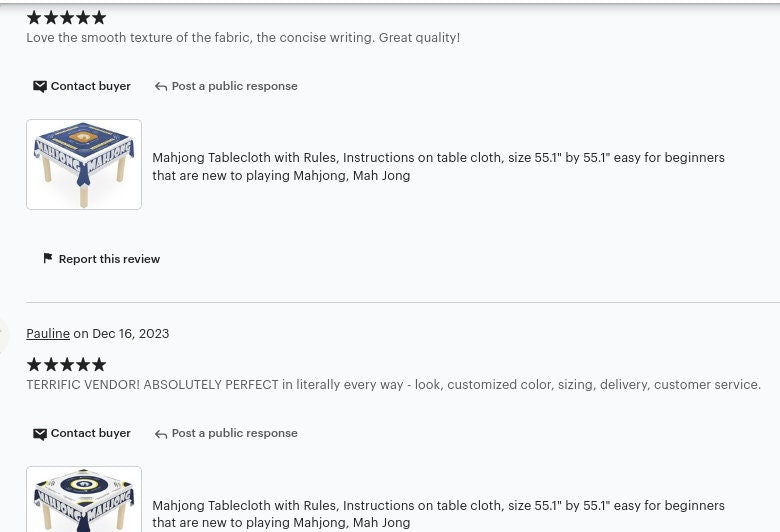The height and width of the screenshot is (532, 780).
Task: Open the first Mahjong Tablecloth with Rules listing title
Action: pos(438,166)
